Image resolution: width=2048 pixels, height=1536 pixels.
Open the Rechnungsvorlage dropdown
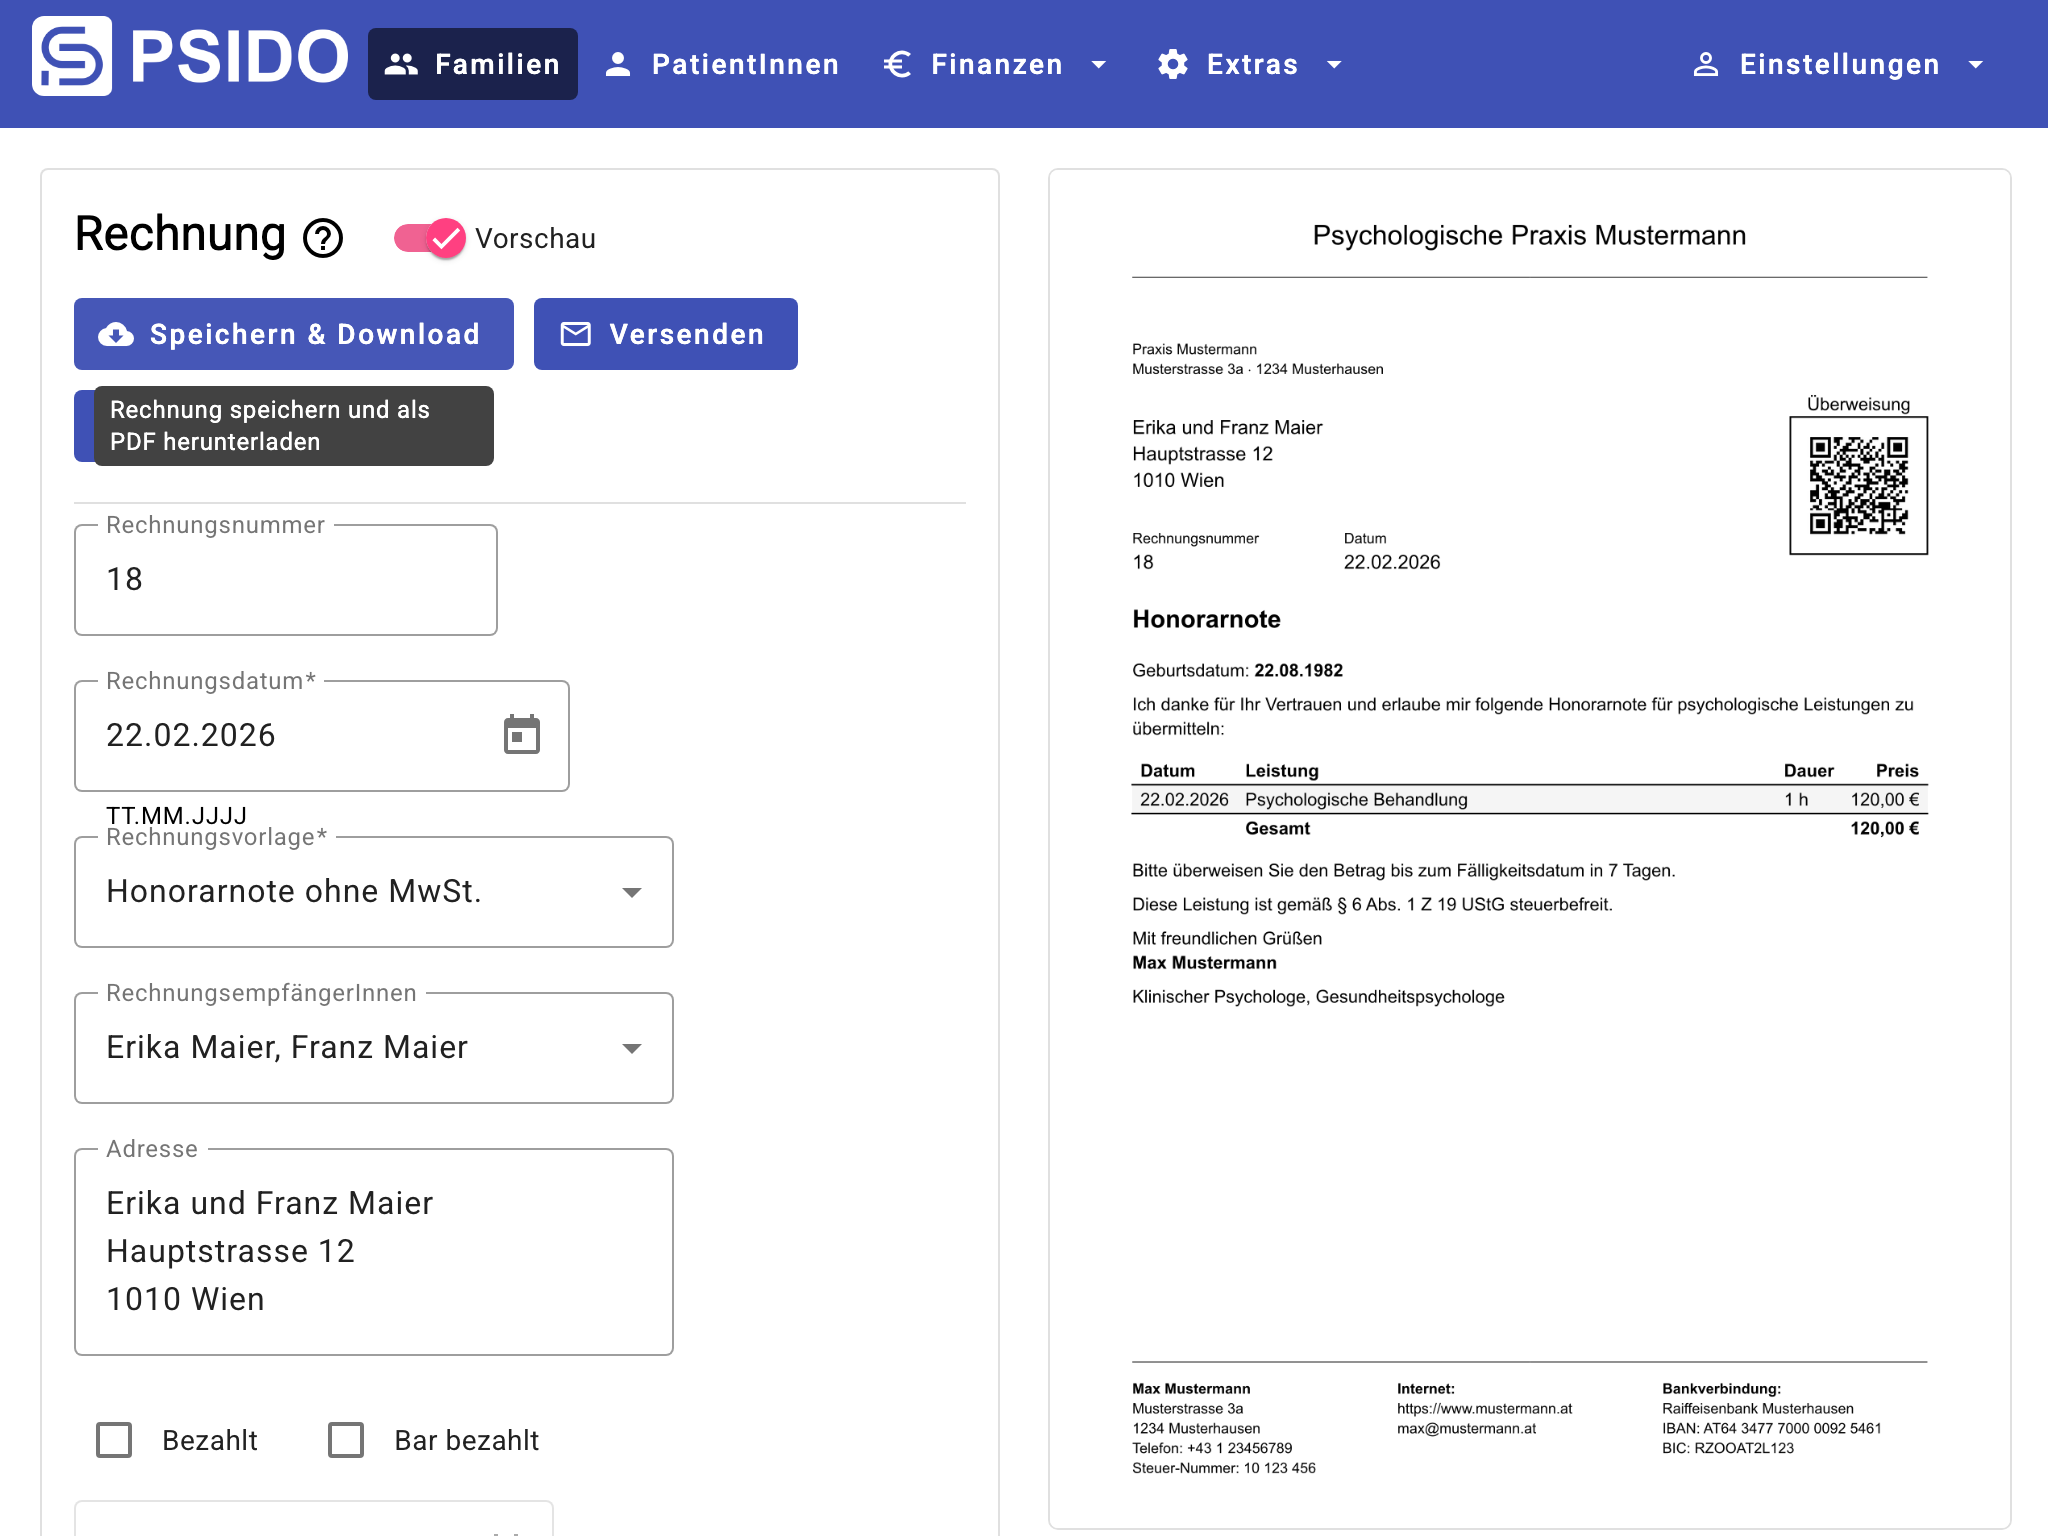coord(373,892)
